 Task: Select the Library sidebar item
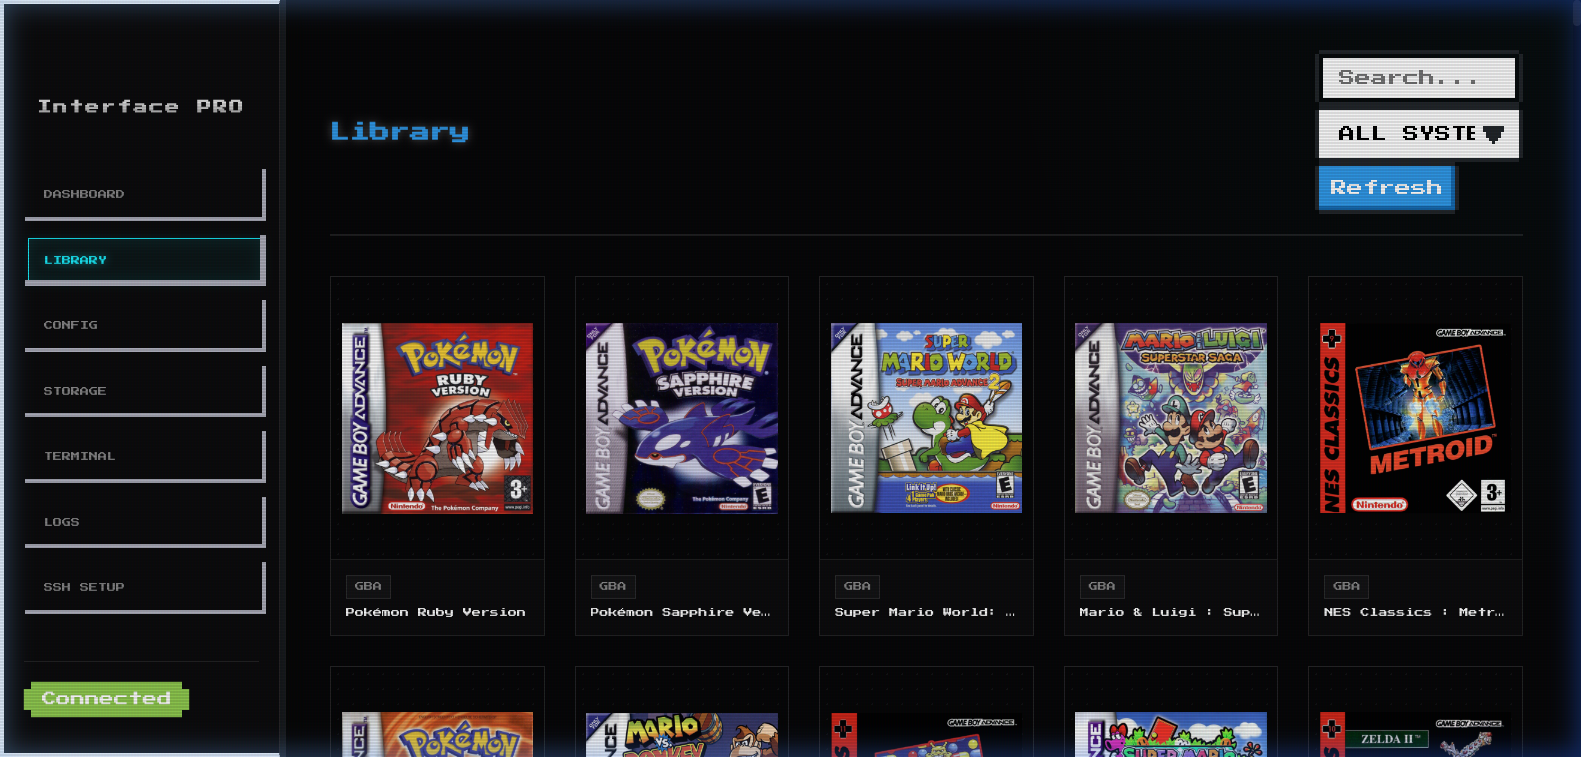click(144, 260)
